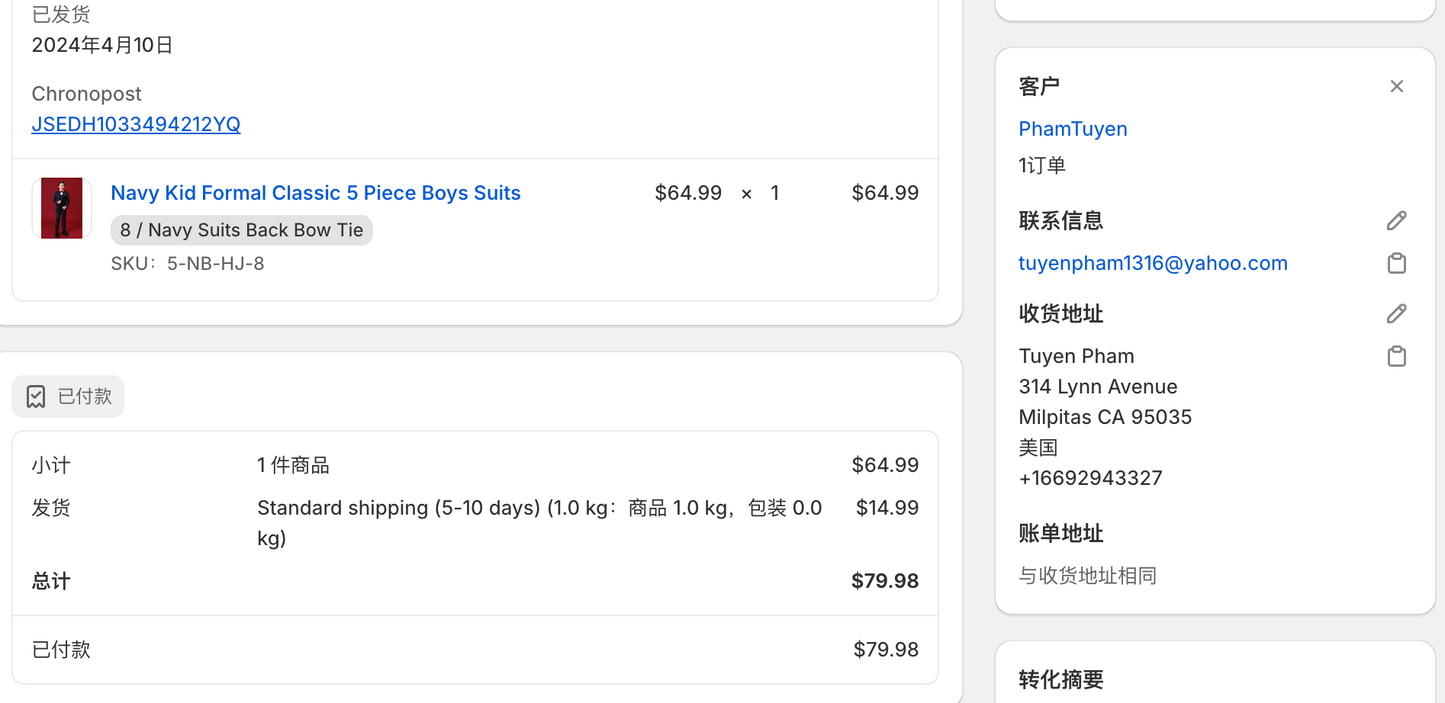
Task: Click the shipped date 2024年4月10日
Action: tap(102, 45)
